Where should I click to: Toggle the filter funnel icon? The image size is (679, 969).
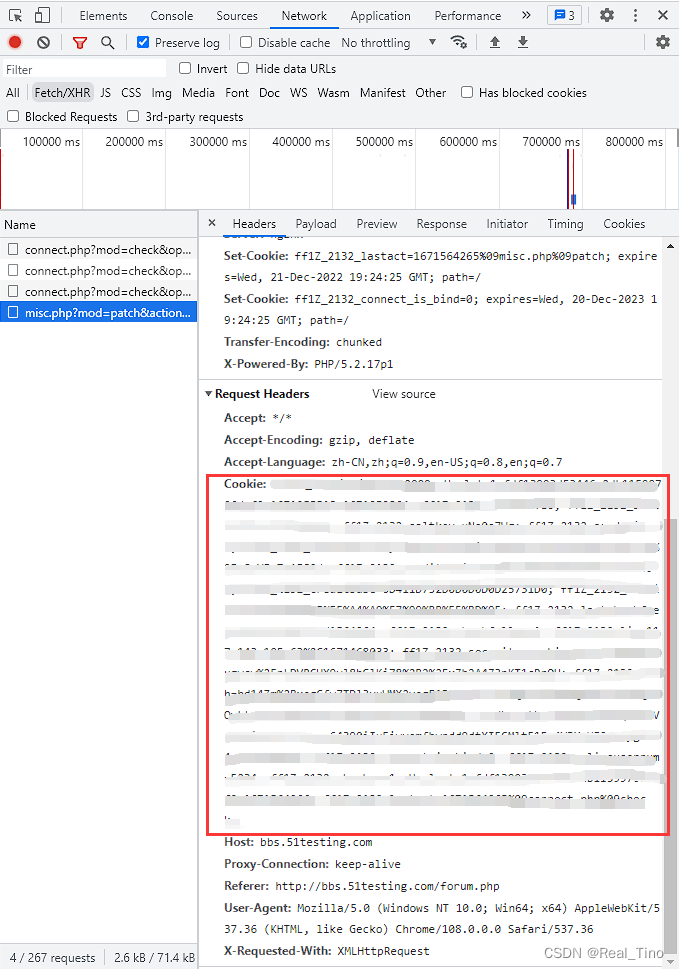pyautogui.click(x=80, y=43)
